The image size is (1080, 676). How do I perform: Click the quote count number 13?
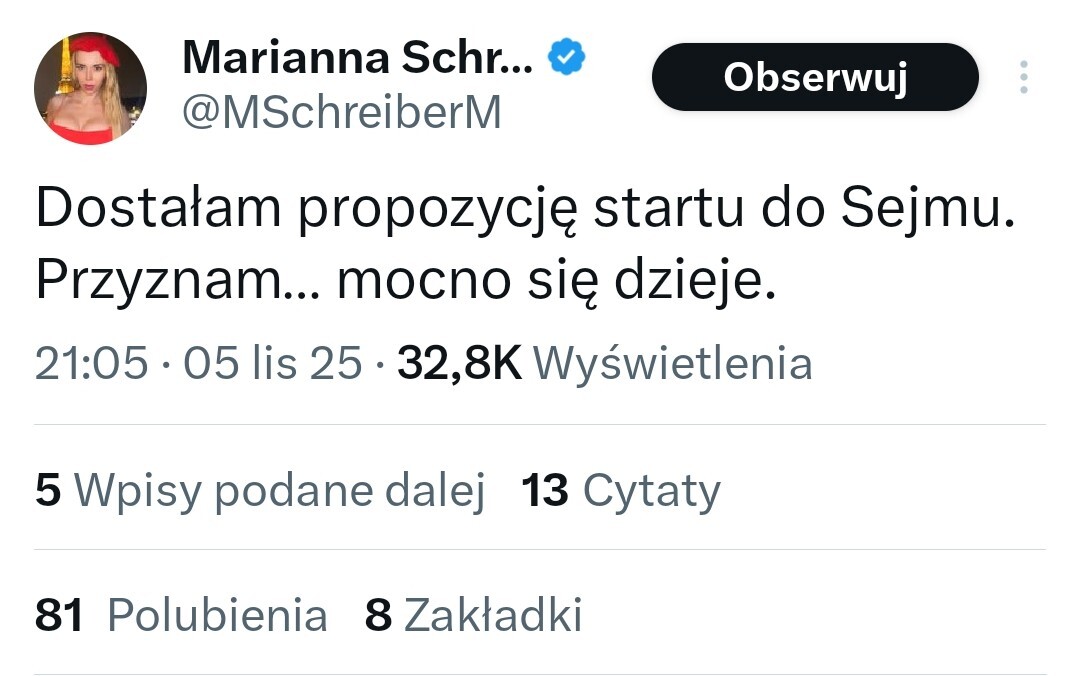(545, 491)
